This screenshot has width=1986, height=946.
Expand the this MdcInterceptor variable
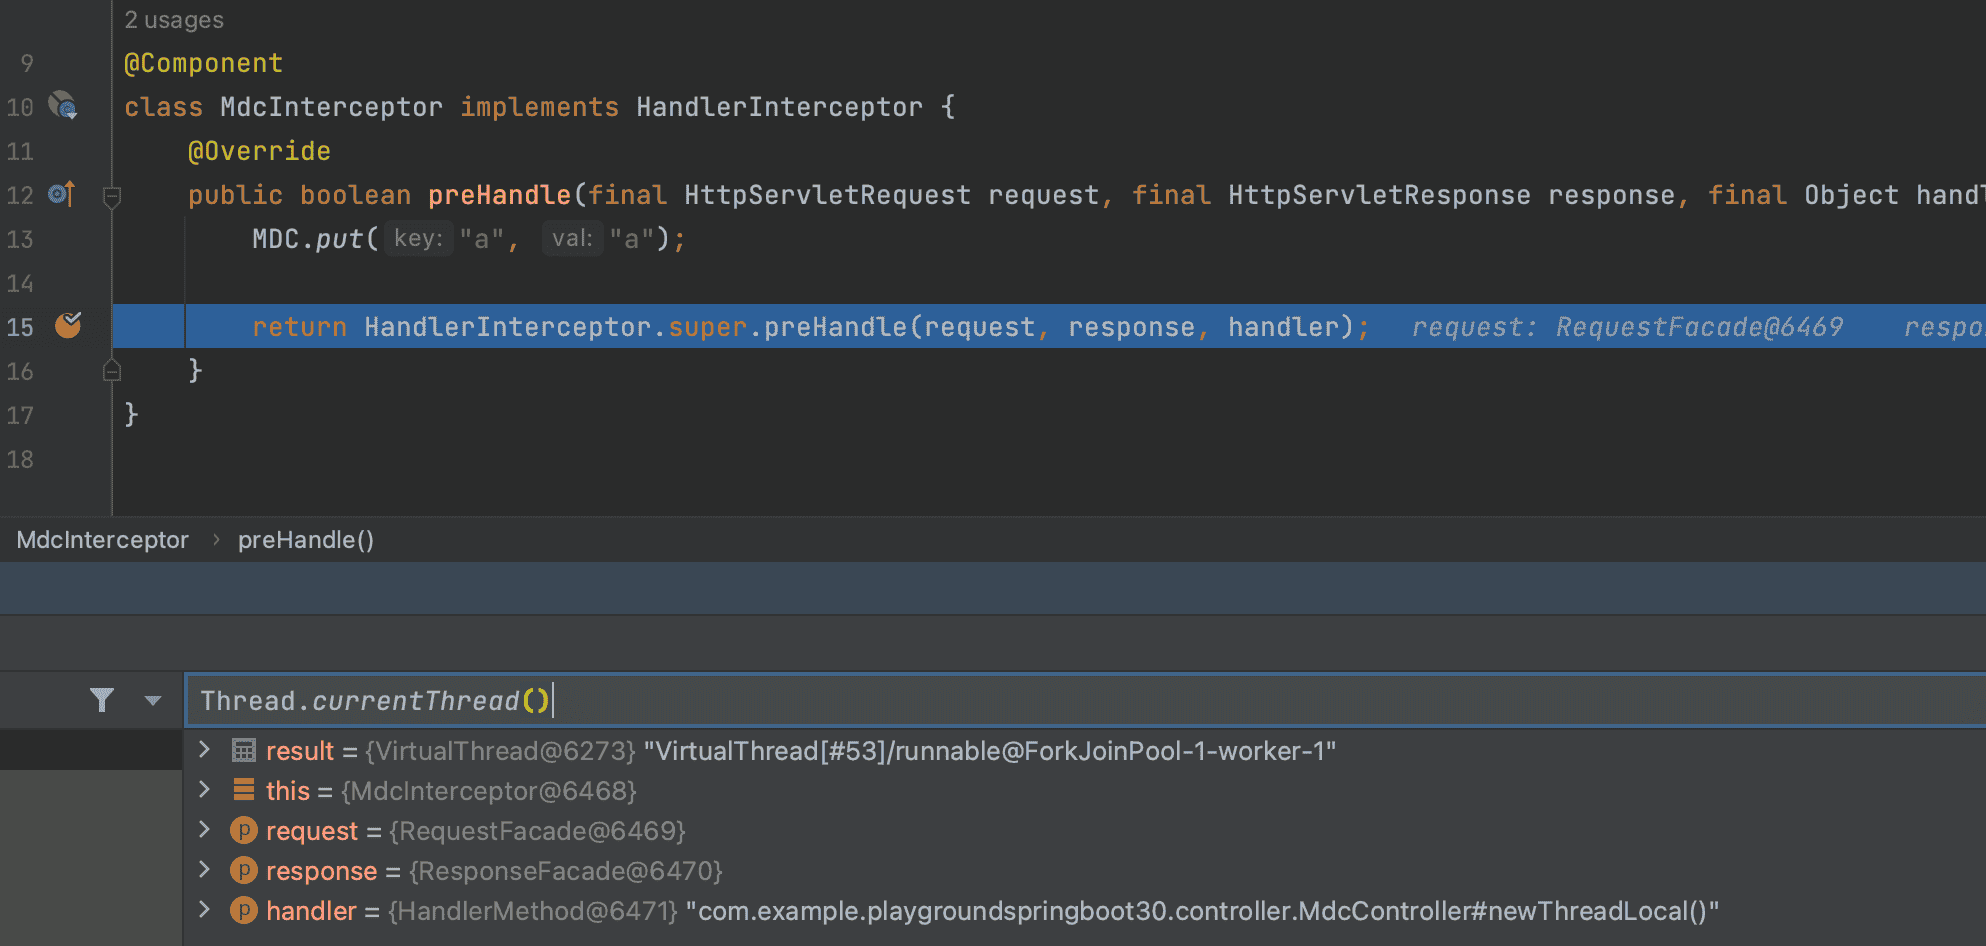point(205,790)
